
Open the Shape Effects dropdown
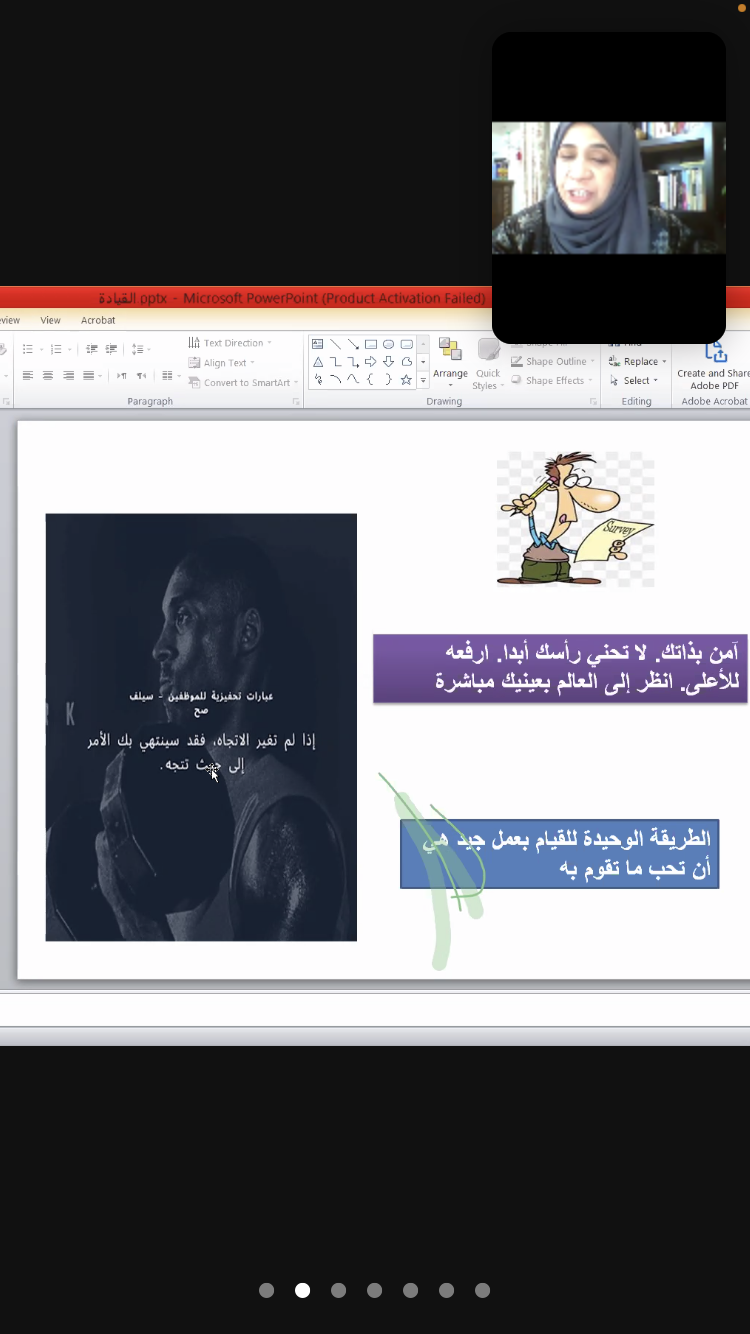[x=553, y=381]
